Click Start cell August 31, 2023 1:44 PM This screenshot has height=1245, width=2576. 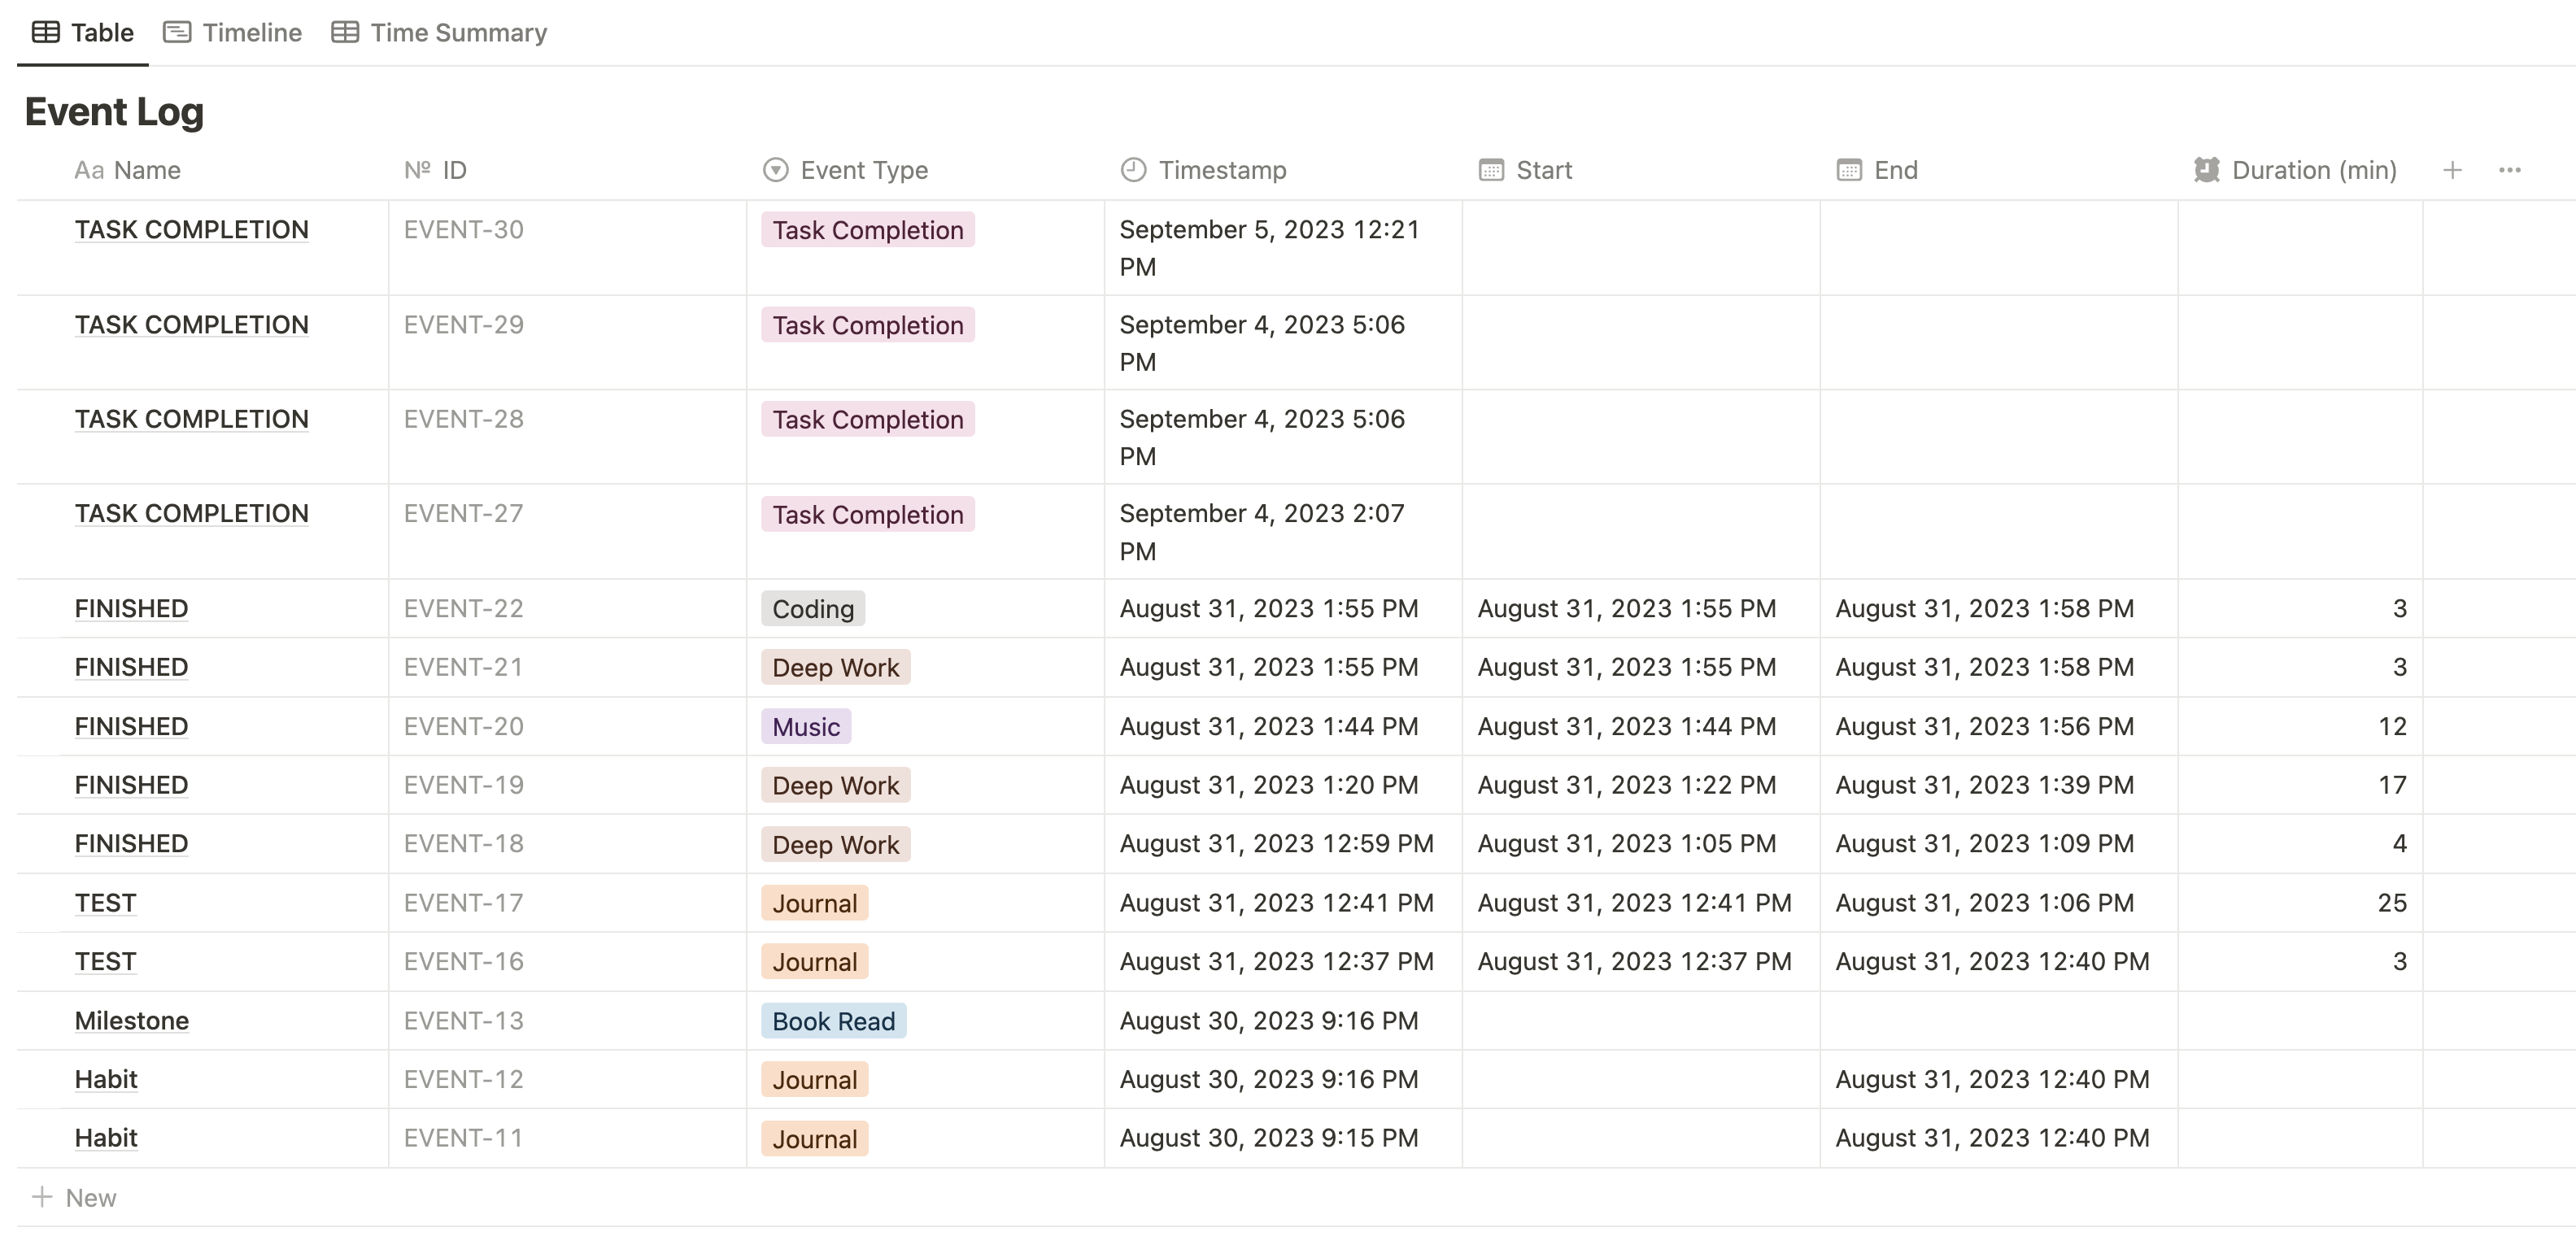1627,726
